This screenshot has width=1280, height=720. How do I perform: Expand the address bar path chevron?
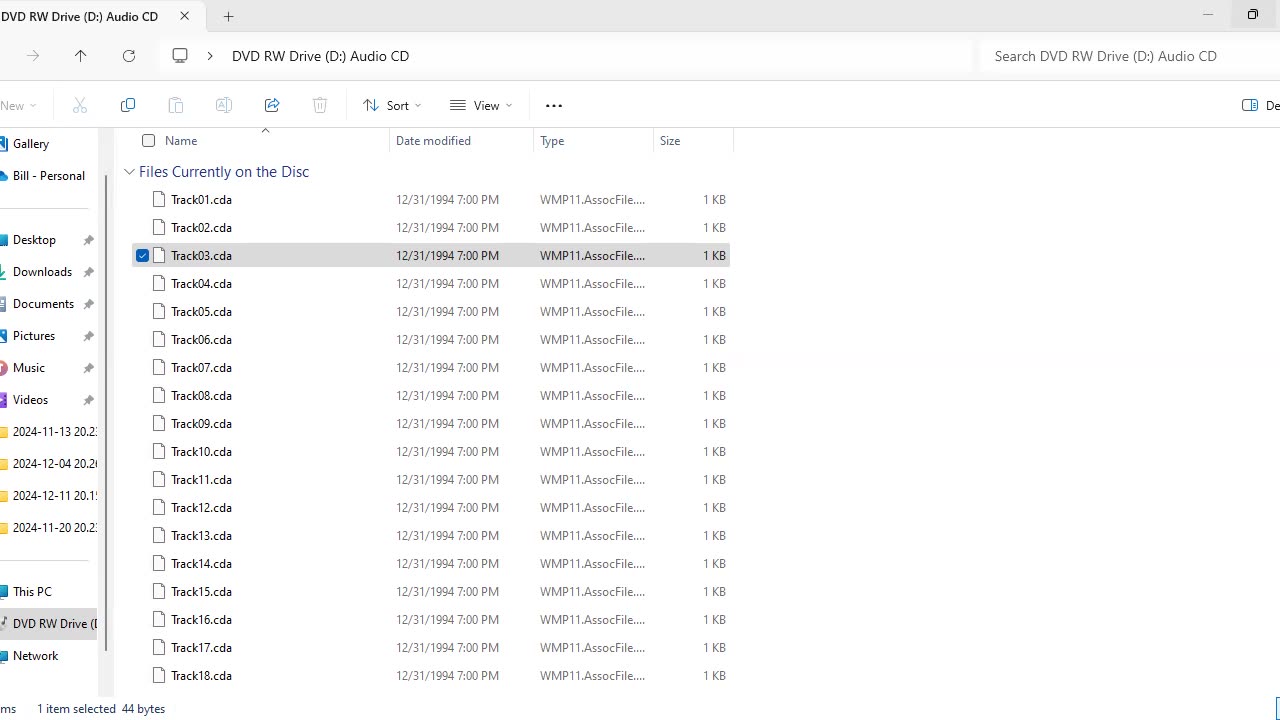[x=210, y=56]
